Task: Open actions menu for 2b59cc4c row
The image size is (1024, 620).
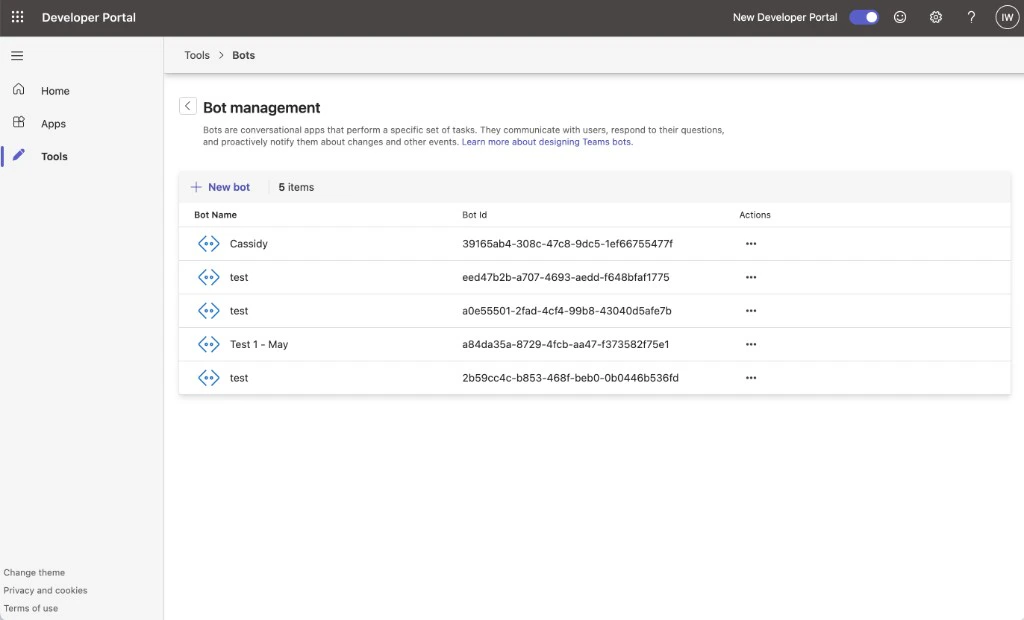Action: tap(751, 378)
